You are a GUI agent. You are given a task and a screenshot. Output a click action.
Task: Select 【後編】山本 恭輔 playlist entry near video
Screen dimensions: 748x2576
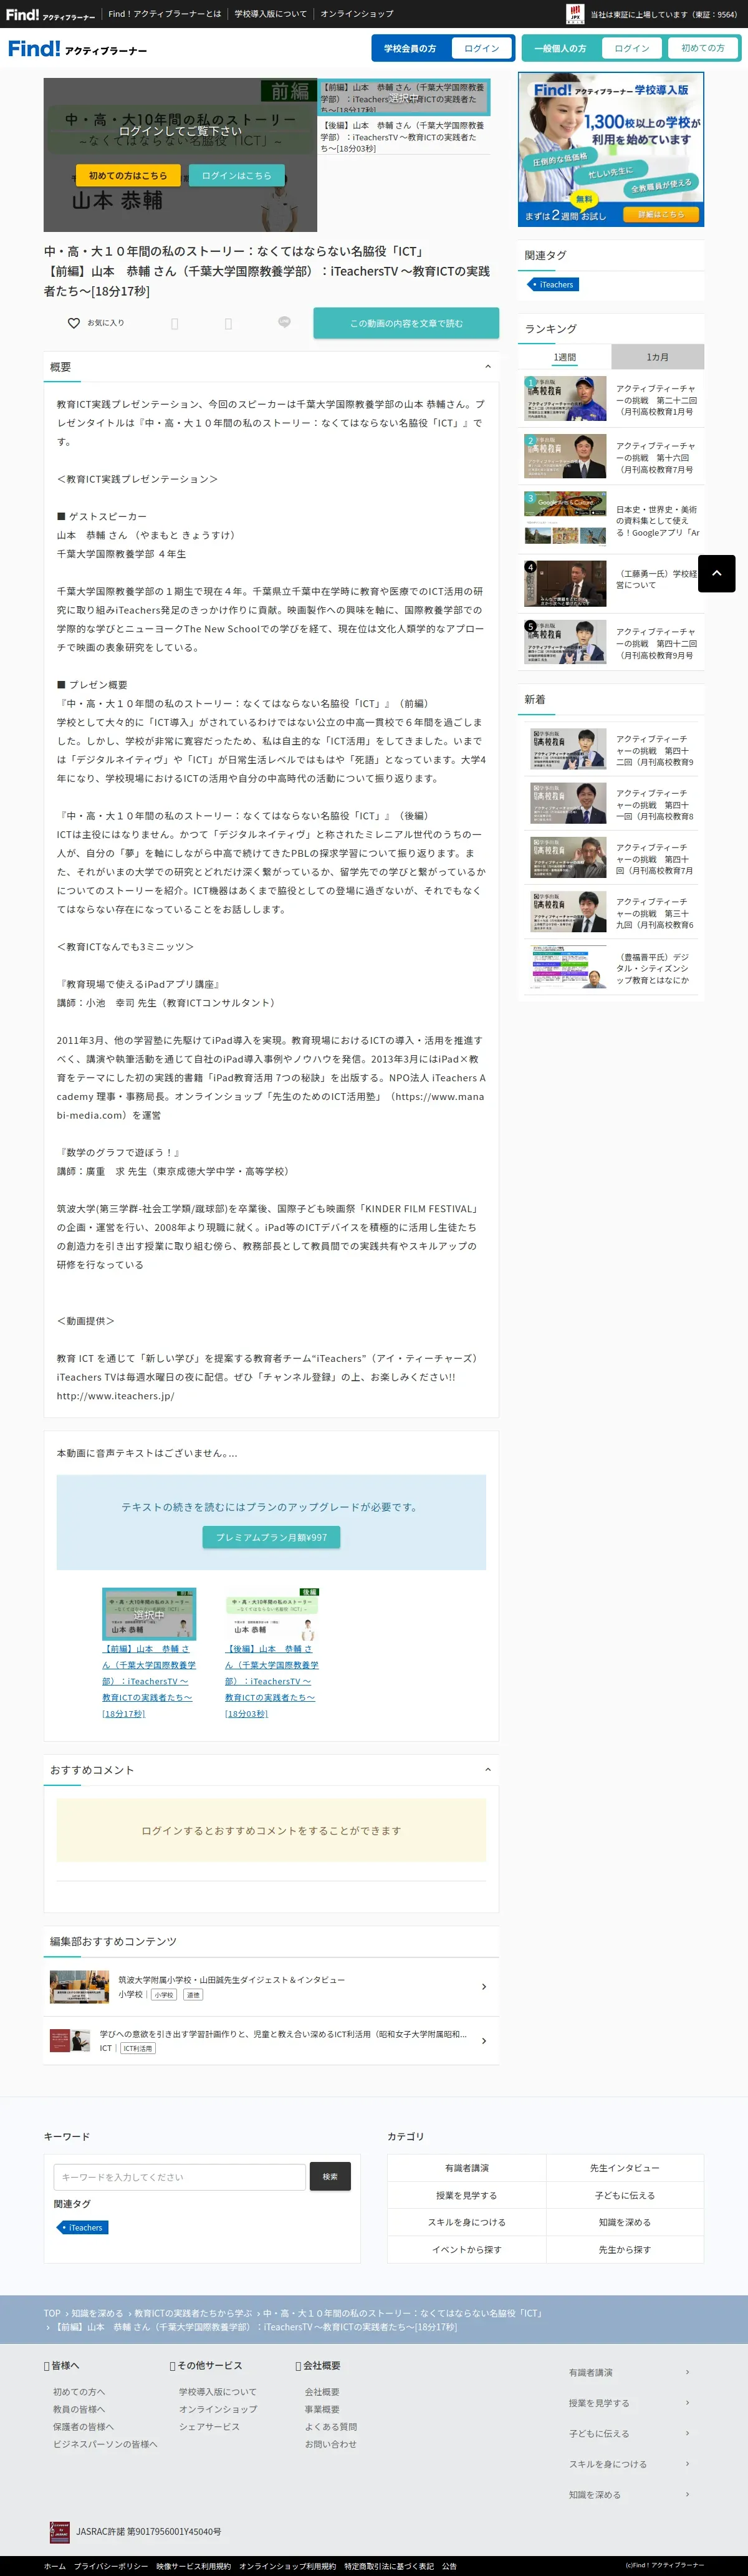[x=403, y=137]
